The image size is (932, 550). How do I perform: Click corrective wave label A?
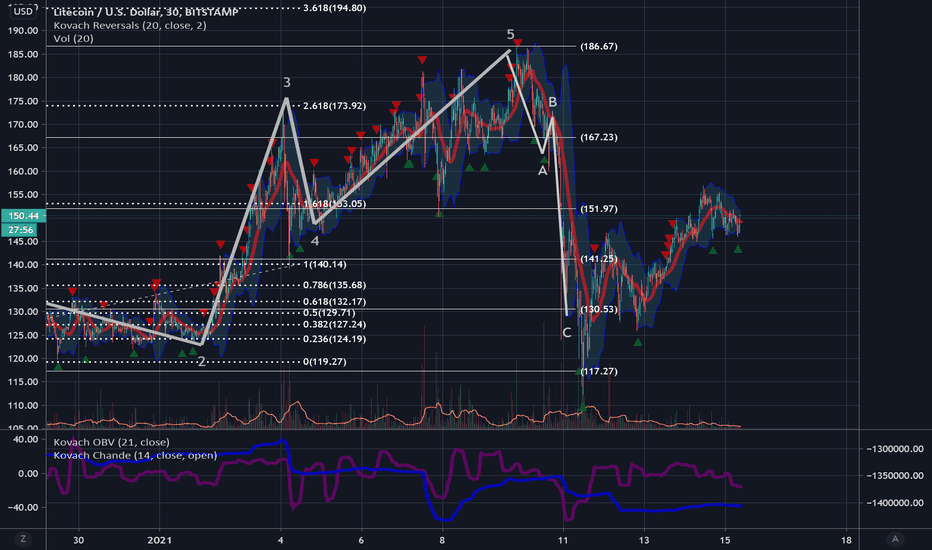pos(542,171)
